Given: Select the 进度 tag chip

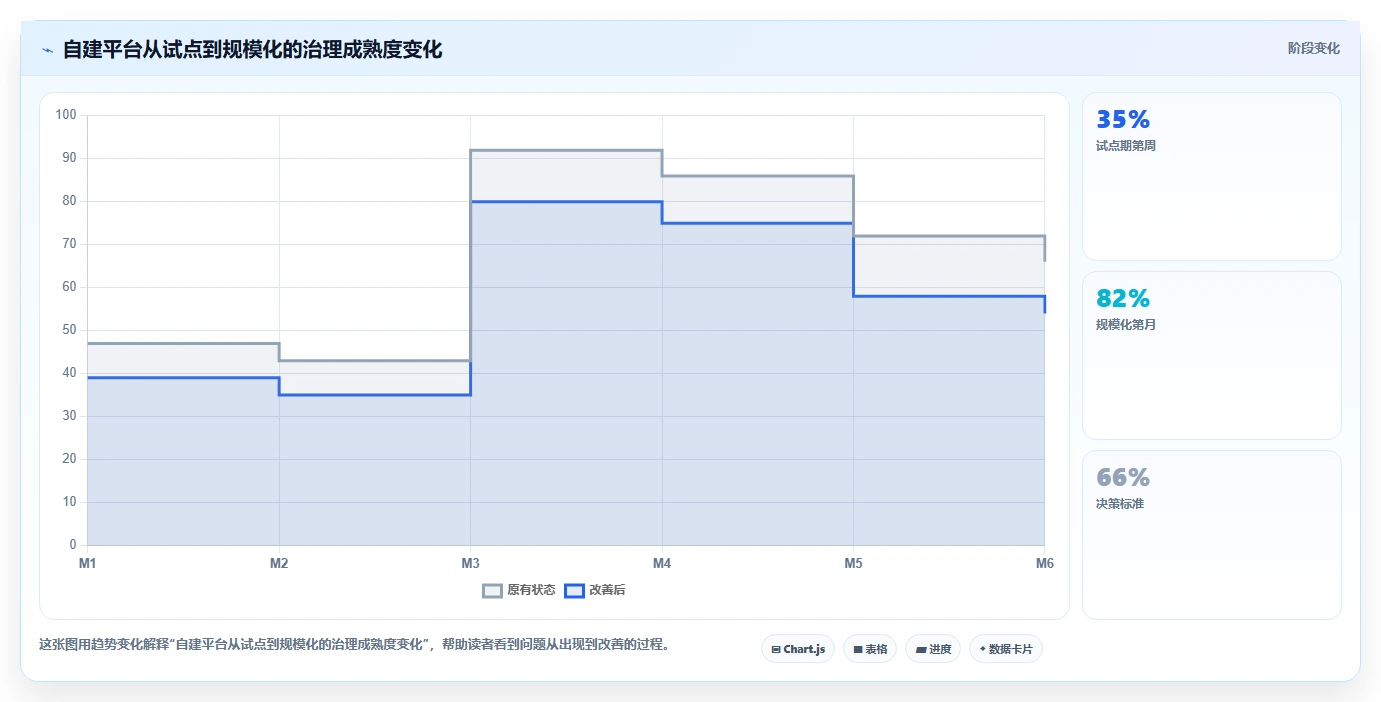Looking at the screenshot, I should point(933,649).
